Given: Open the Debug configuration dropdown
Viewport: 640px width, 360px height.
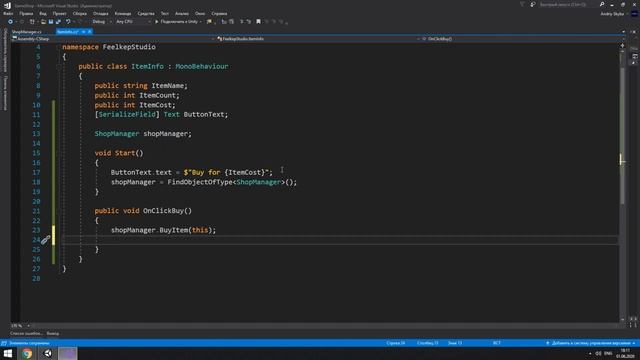Looking at the screenshot, I should click(x=102, y=22).
